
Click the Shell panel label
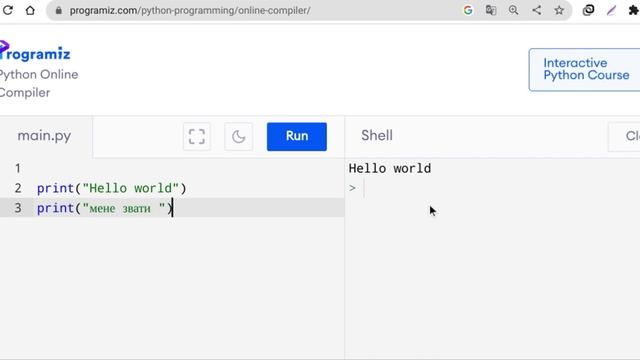377,136
